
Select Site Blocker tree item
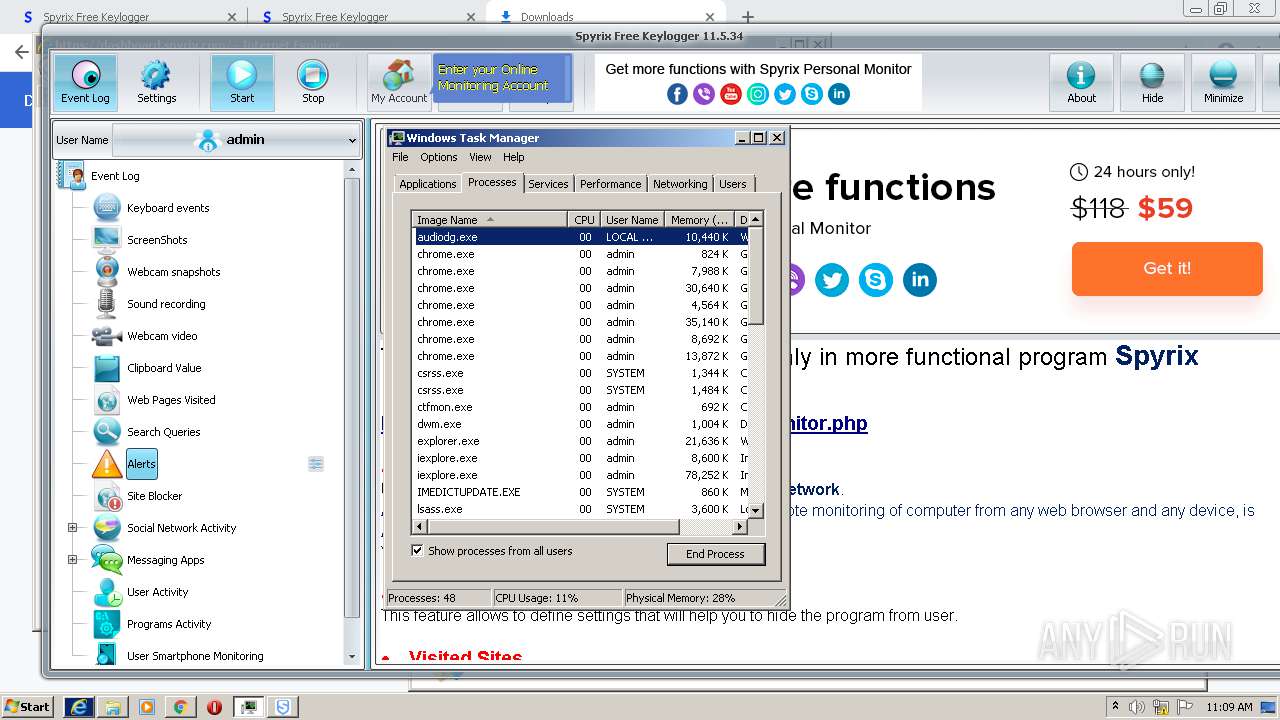pos(154,496)
